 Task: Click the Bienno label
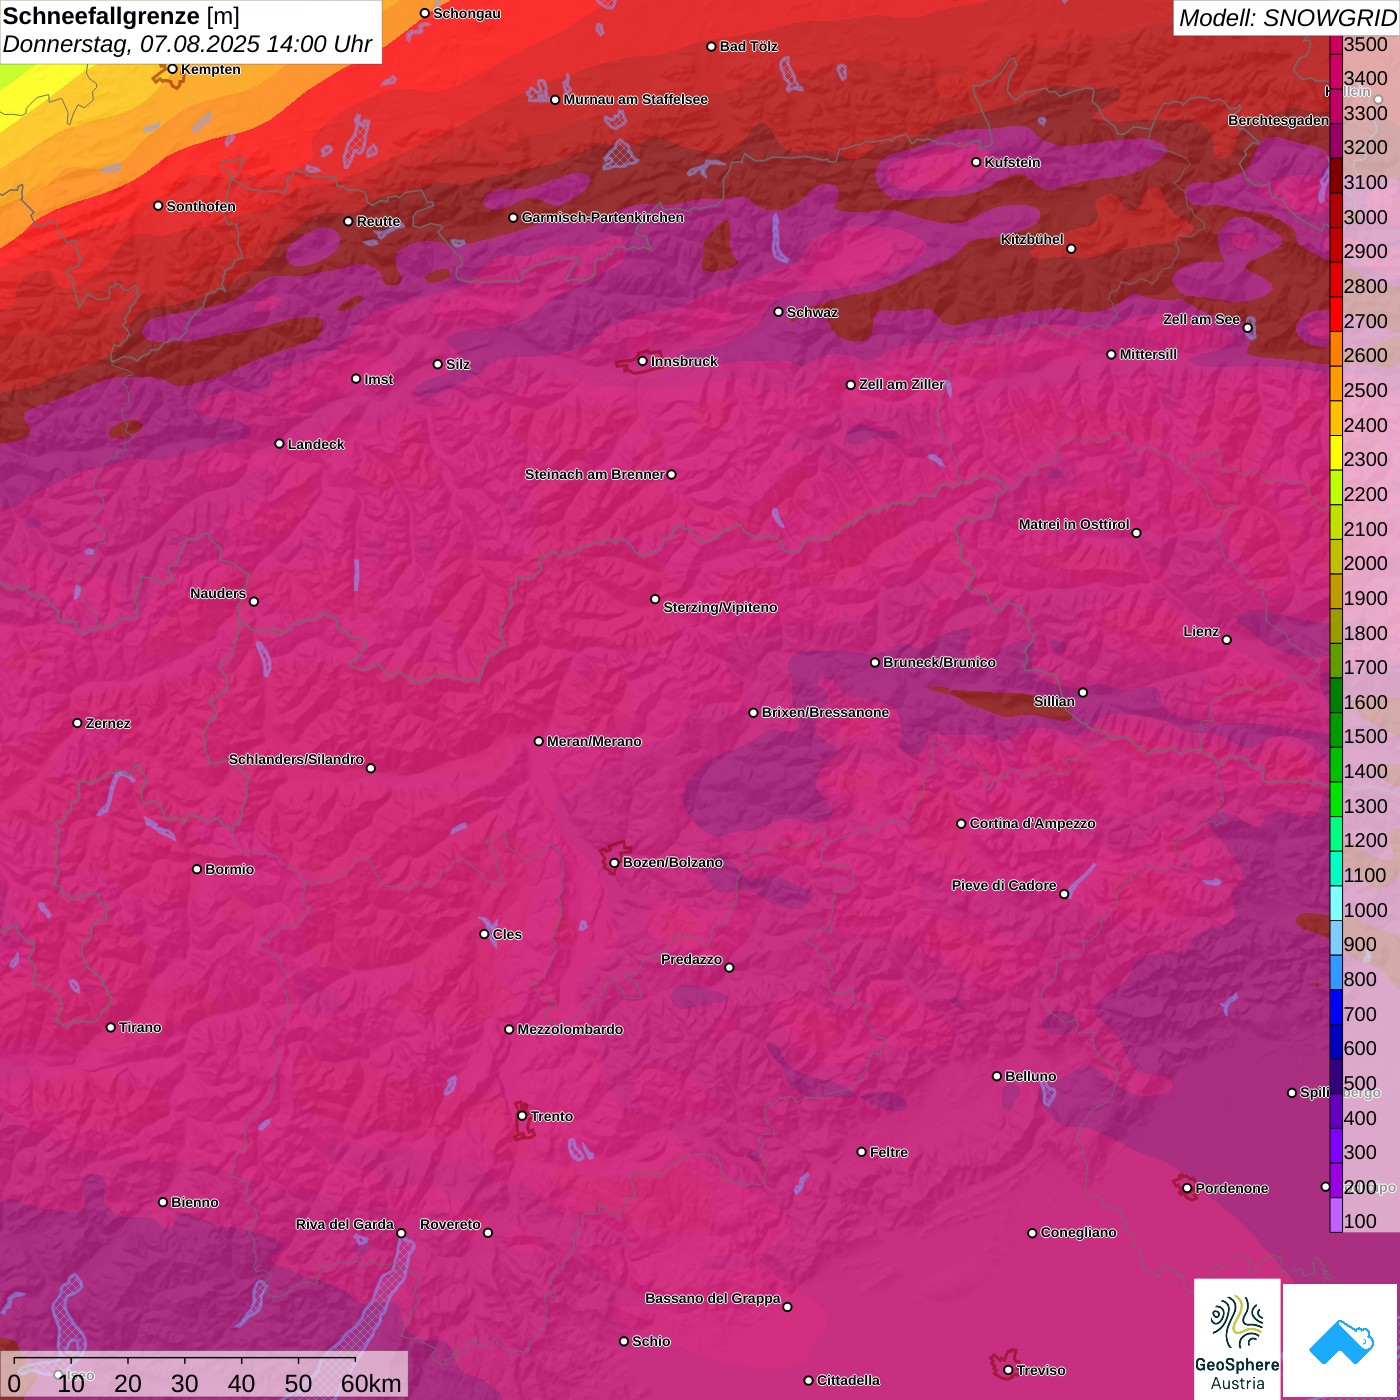(x=194, y=1202)
